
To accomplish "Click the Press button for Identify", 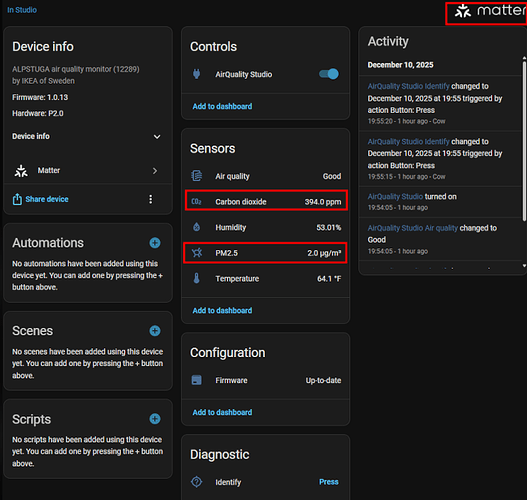I will [x=329, y=482].
